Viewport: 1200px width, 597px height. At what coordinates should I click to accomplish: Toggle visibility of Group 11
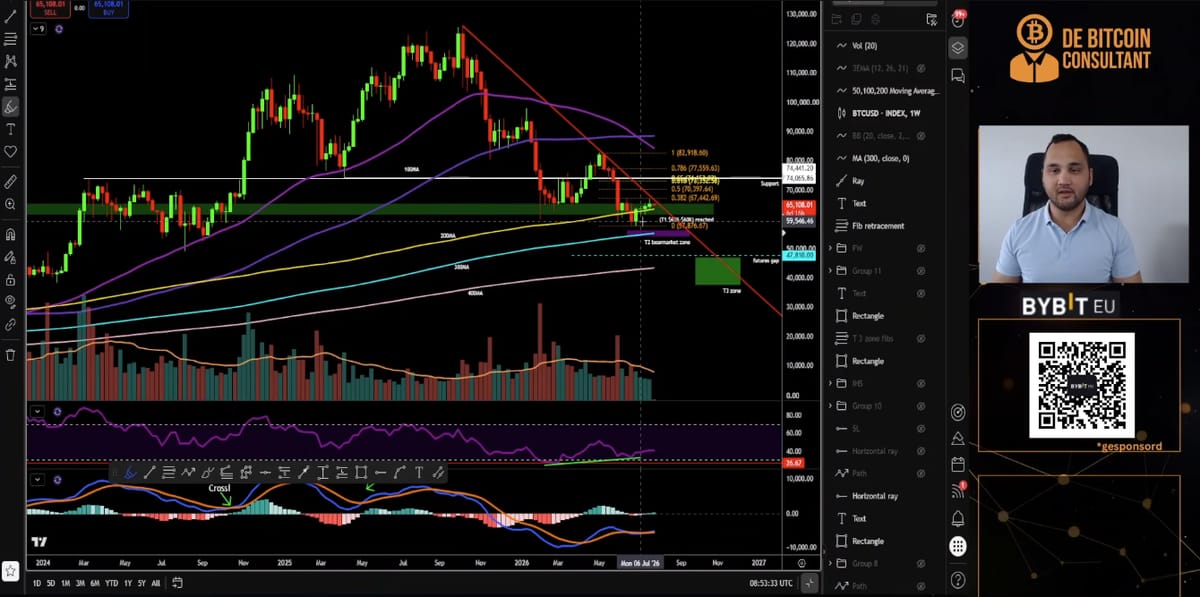tap(921, 271)
